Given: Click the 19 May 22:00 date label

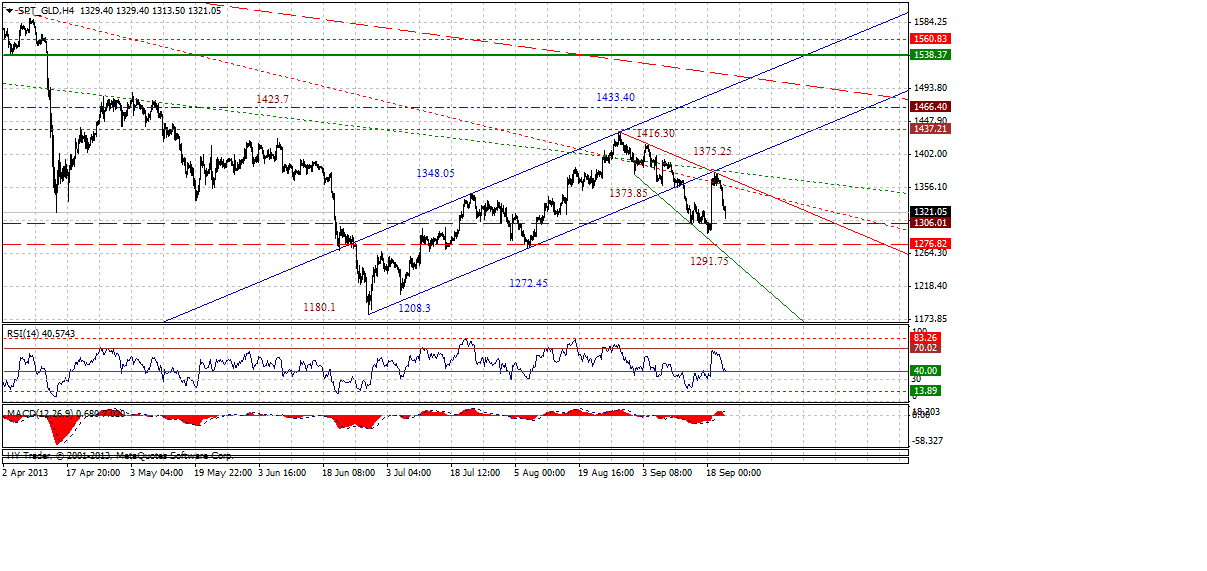Looking at the screenshot, I should click(x=221, y=473).
